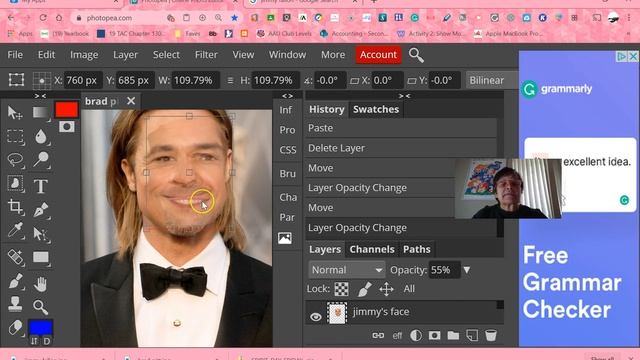Open the Bilinear interpolation dropdown
Viewport: 640px width, 360px height.
click(x=492, y=80)
